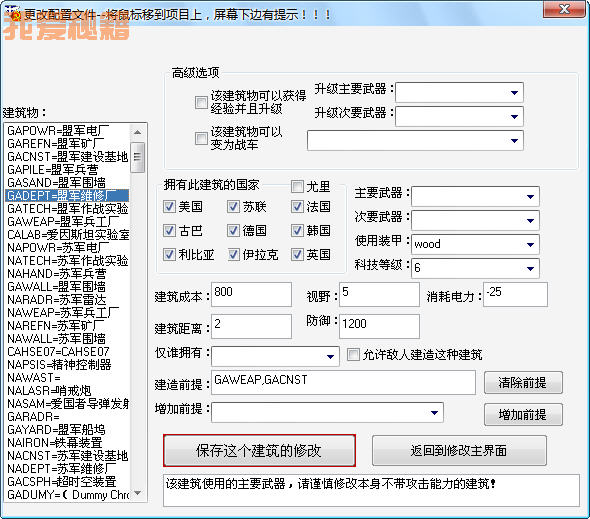Check the 尤里 country checkbox
Viewport: 590px width, 519px height.
(x=297, y=186)
